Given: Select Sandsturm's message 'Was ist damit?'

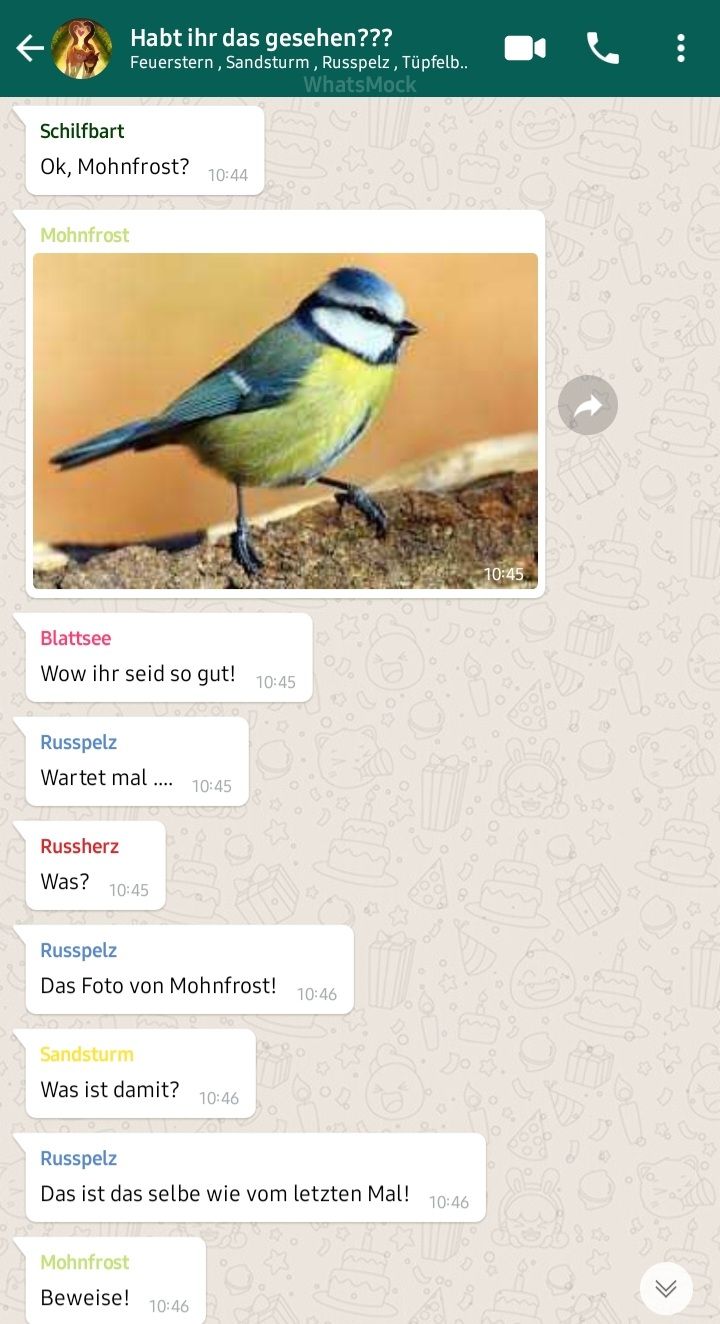Looking at the screenshot, I should coord(110,1090).
